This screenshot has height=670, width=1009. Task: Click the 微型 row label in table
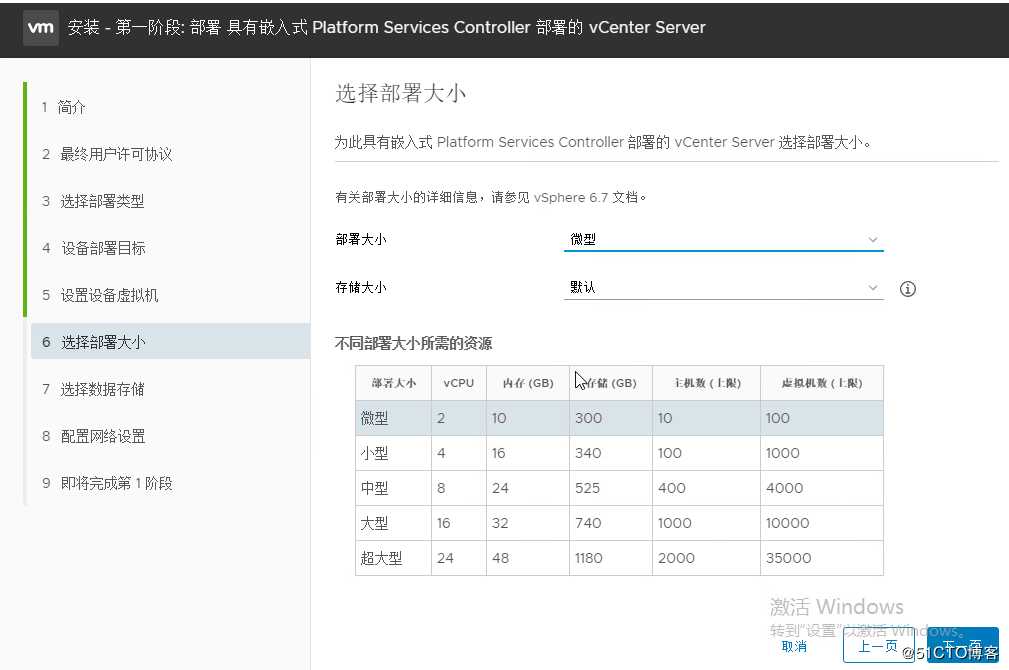[374, 418]
